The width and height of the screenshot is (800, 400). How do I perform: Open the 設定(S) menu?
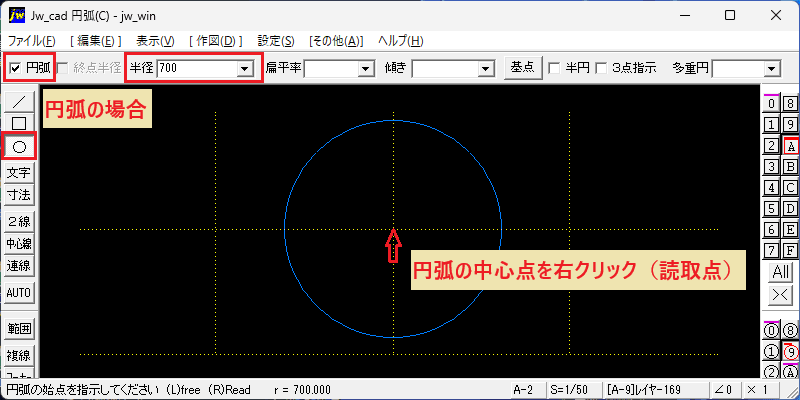276,41
